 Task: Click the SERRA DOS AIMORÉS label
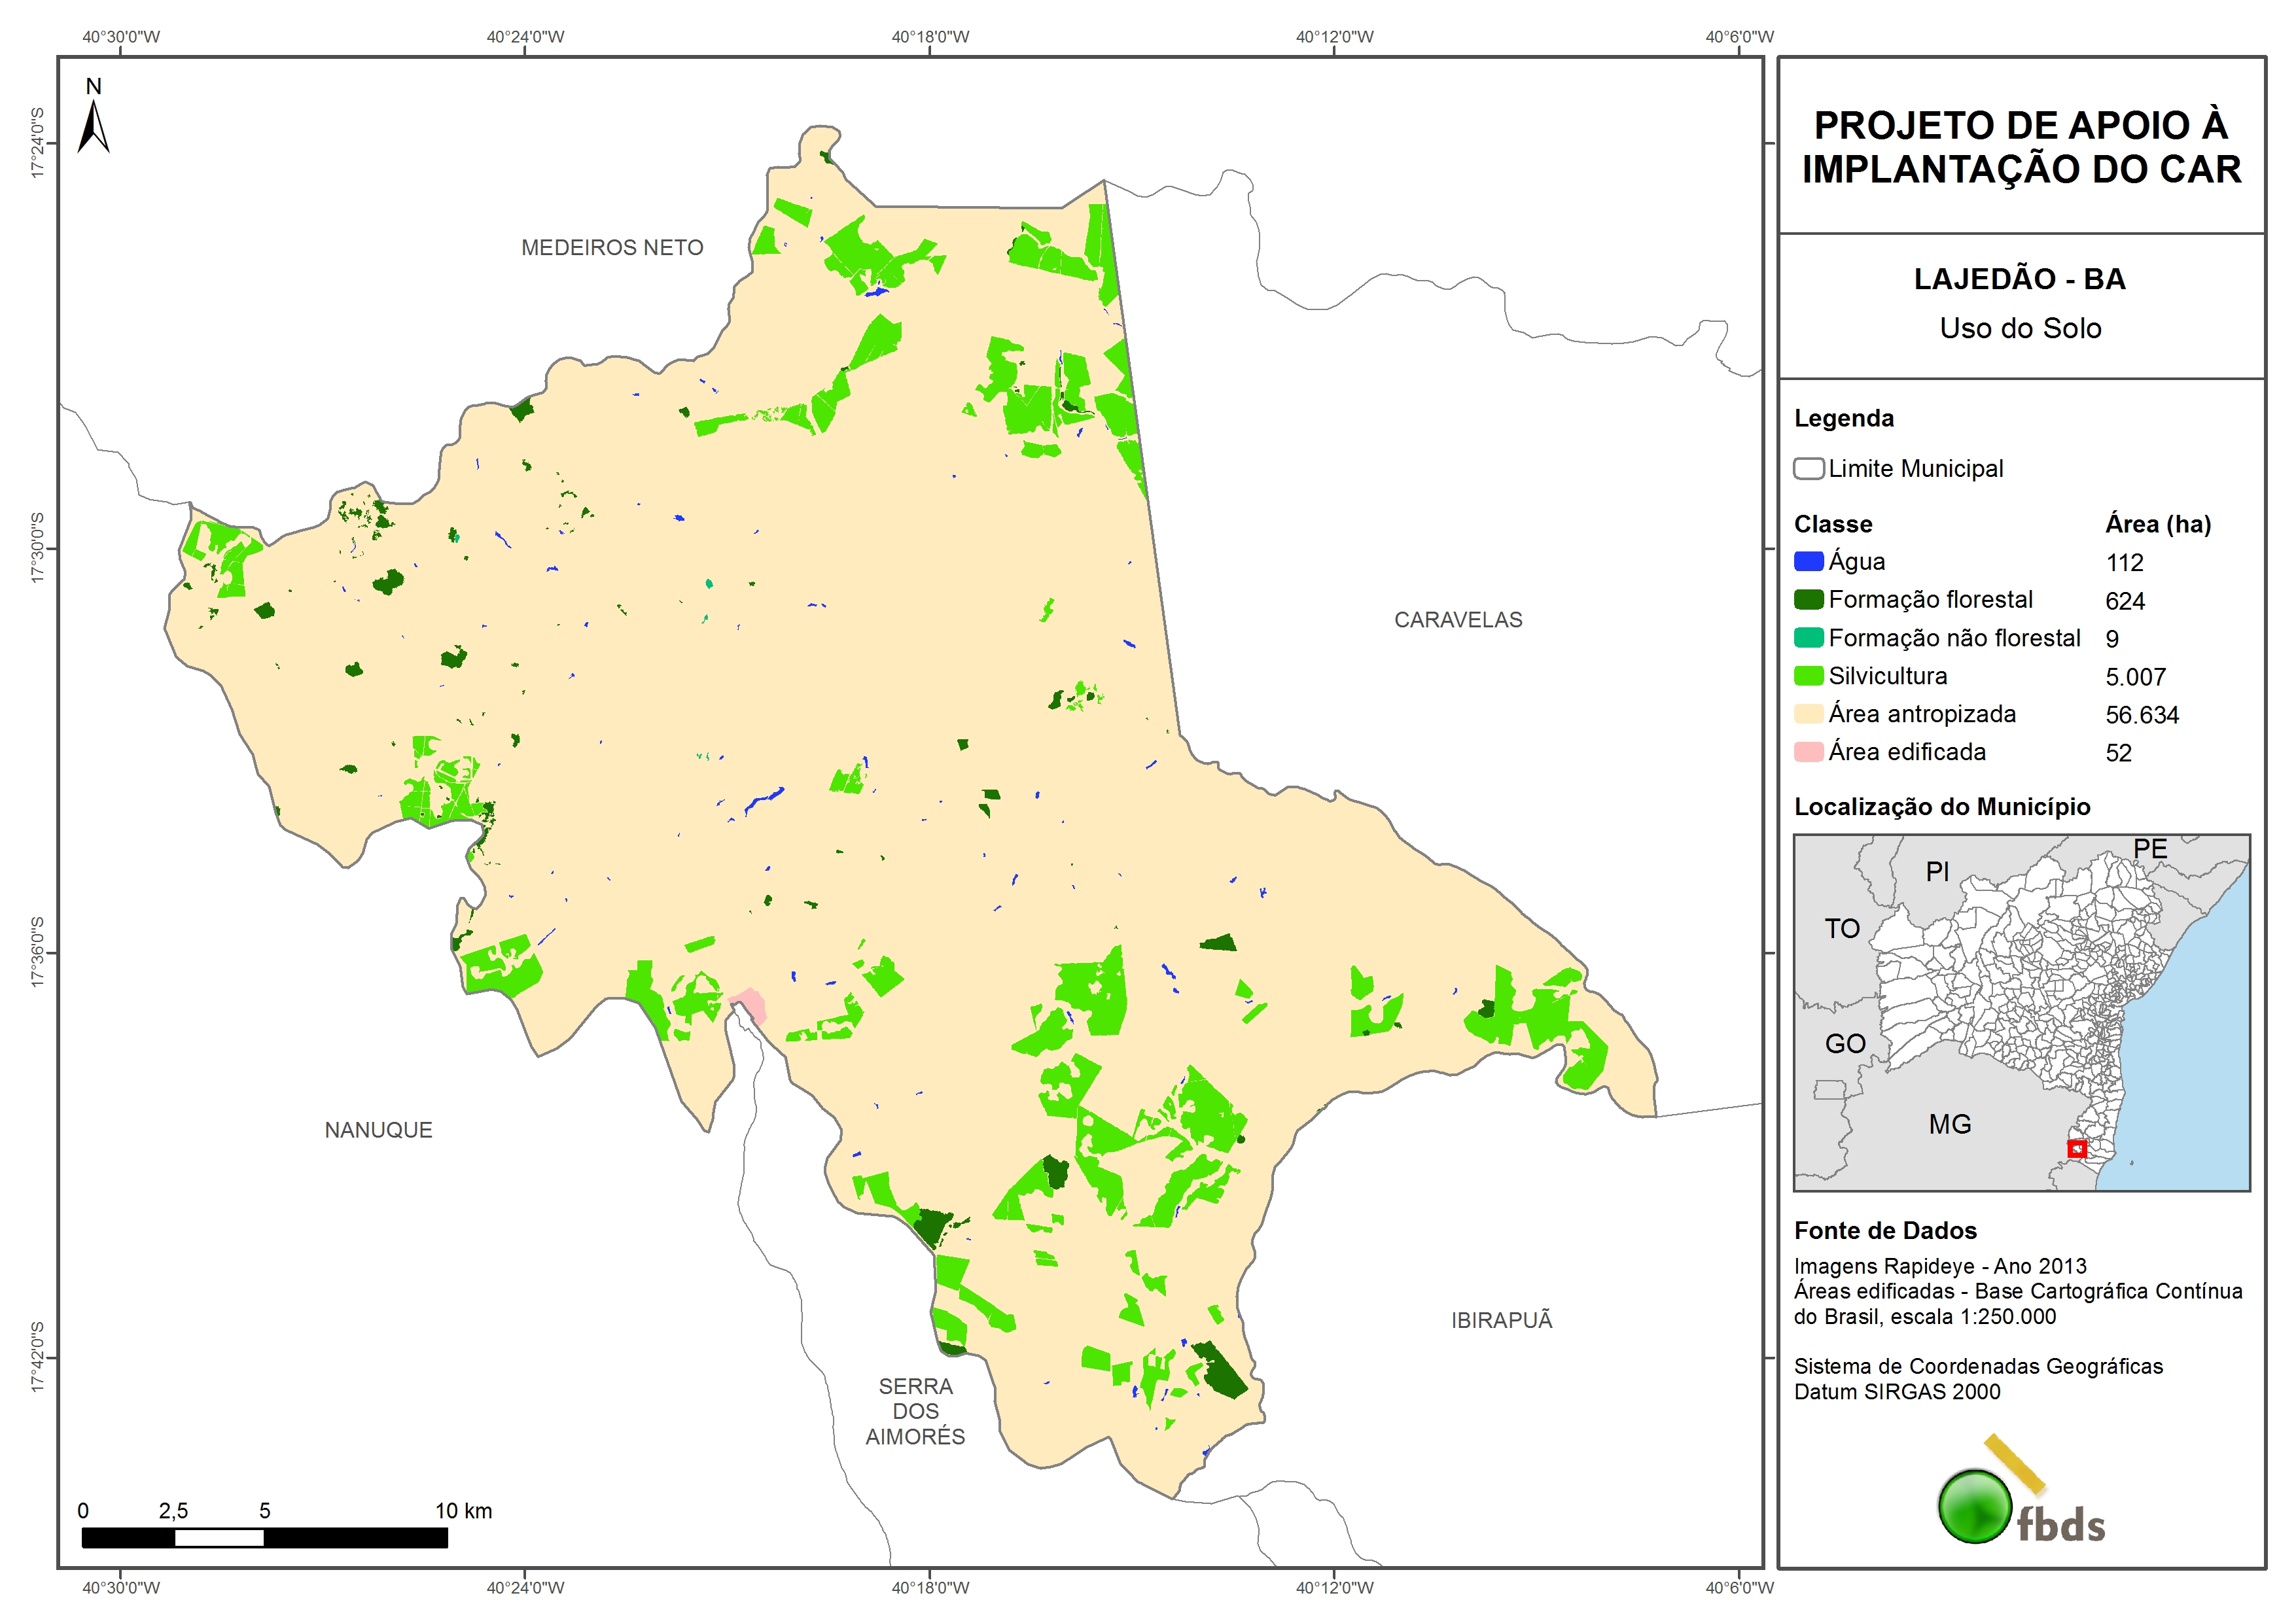tap(915, 1411)
